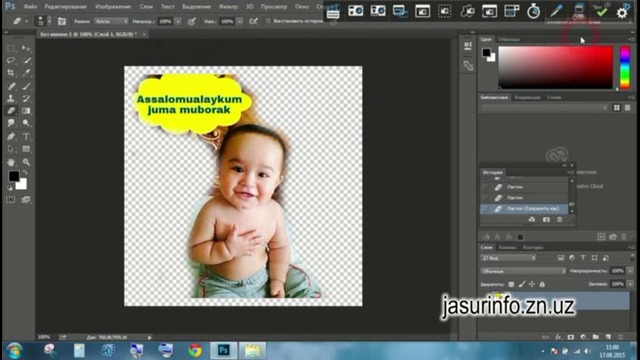The height and width of the screenshot is (360, 640).
Task: Select the Dodge tool
Action: [26, 123]
